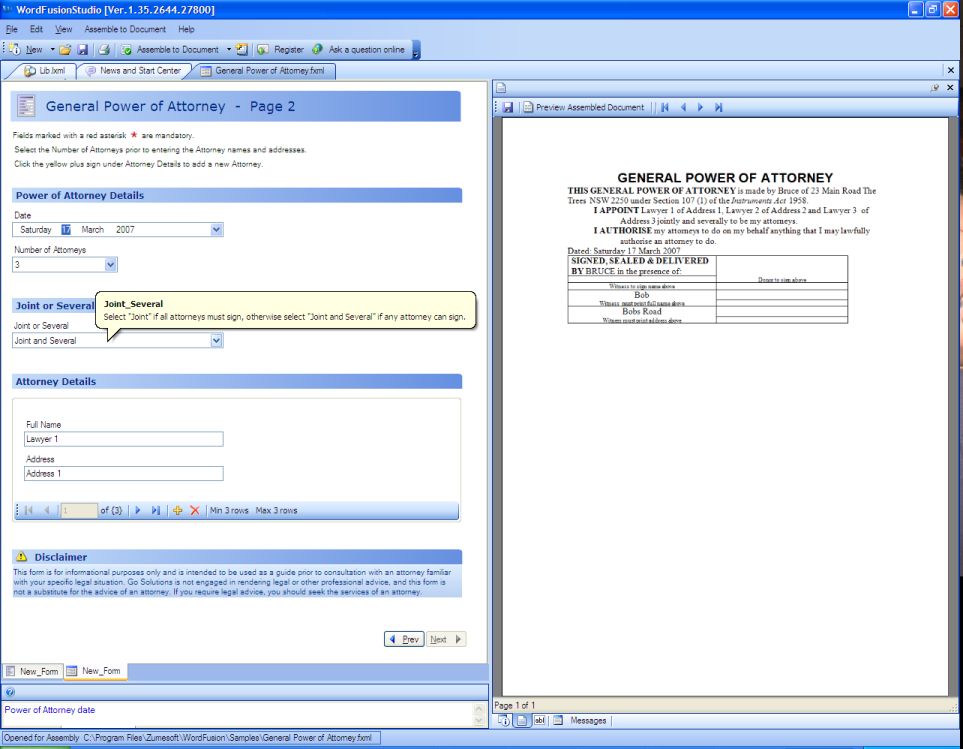Click the Save icon in main toolbar
The image size is (963, 749).
[83, 49]
